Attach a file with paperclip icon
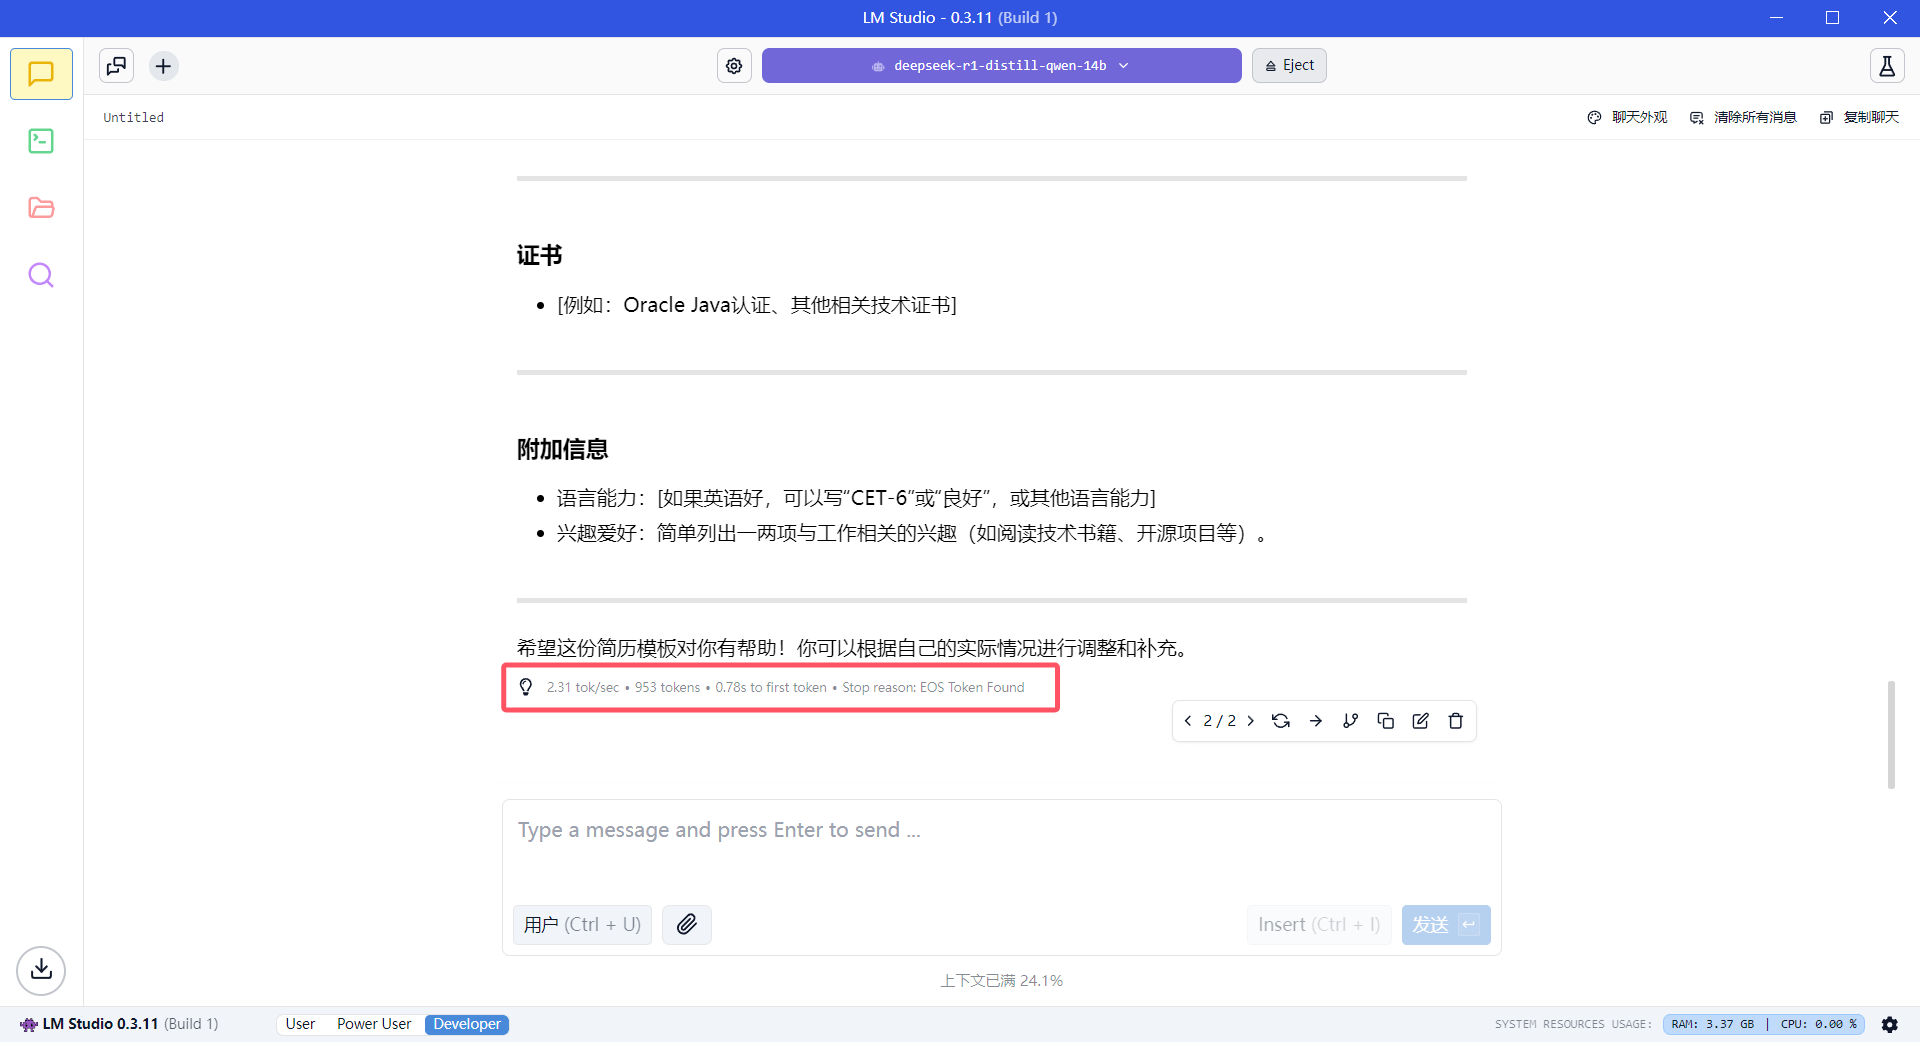 pos(686,925)
